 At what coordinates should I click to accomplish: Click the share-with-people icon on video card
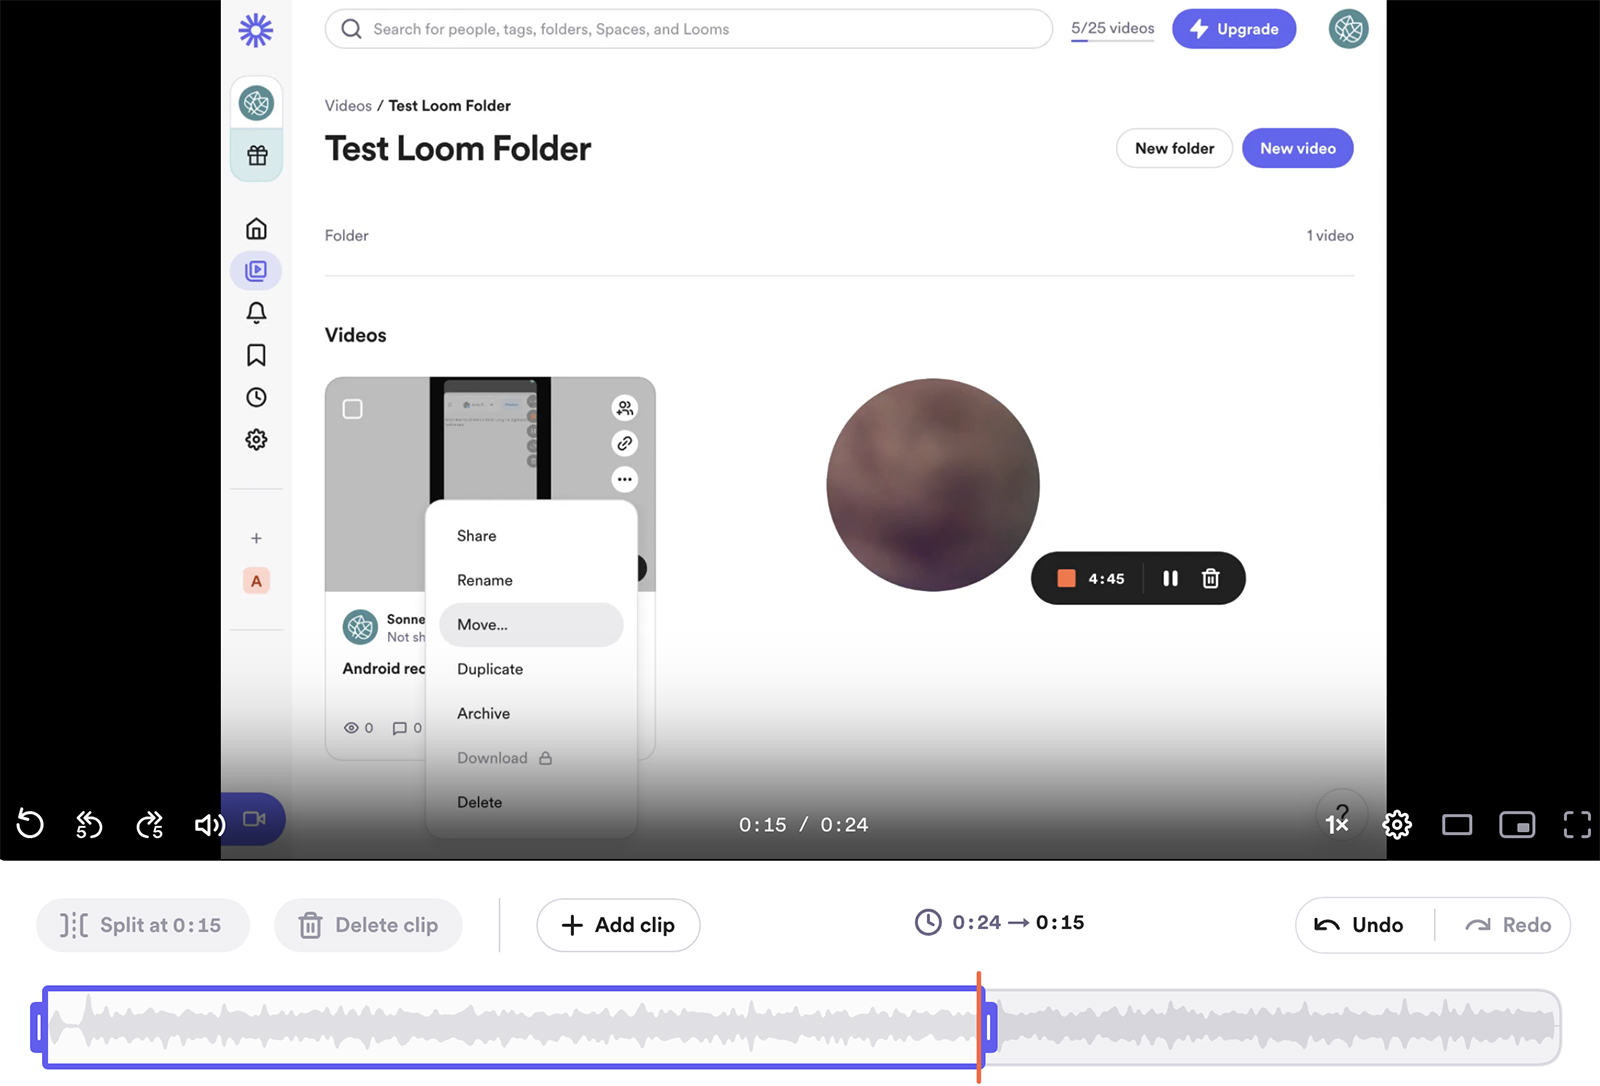[x=625, y=408]
